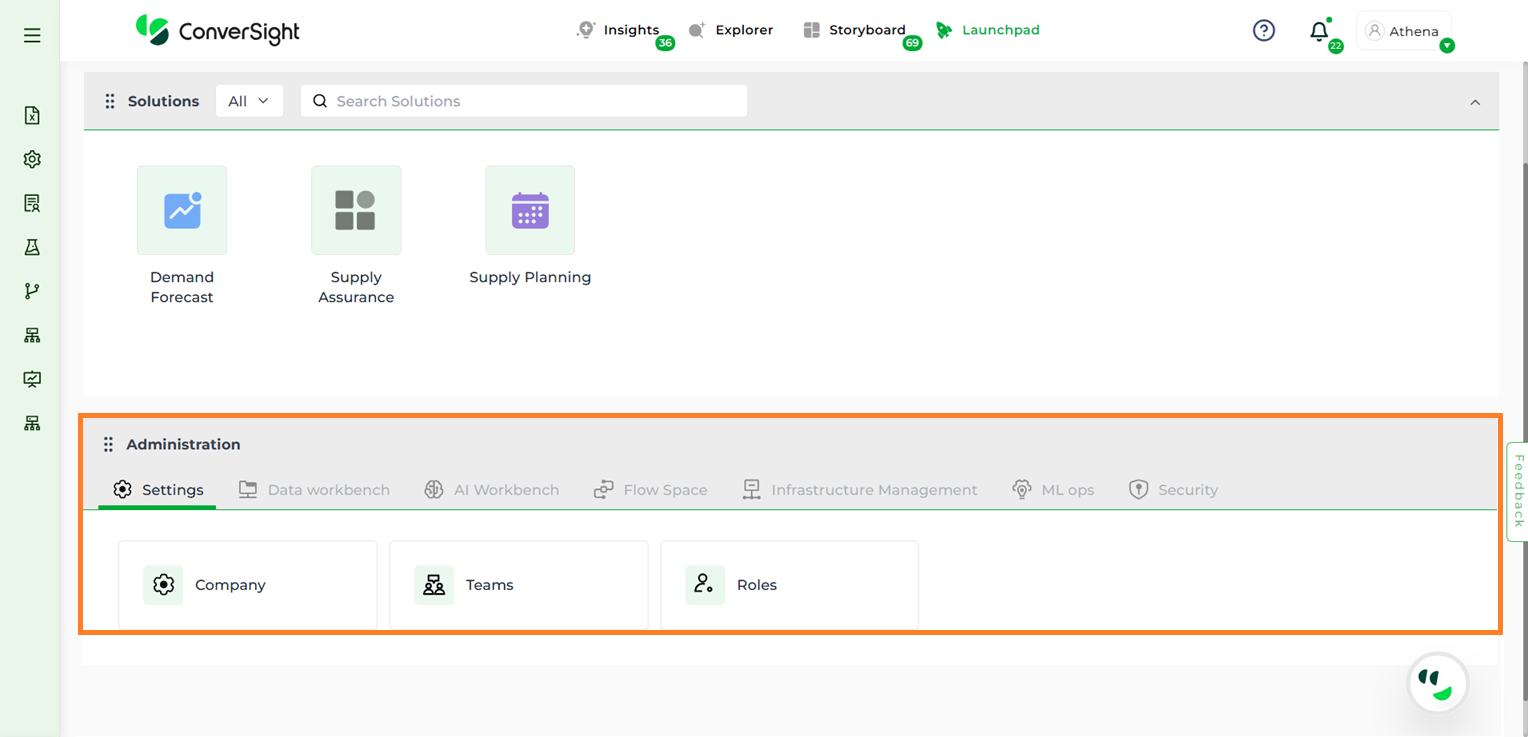Open the Teams settings card
The height and width of the screenshot is (737, 1528).
pyautogui.click(x=518, y=585)
